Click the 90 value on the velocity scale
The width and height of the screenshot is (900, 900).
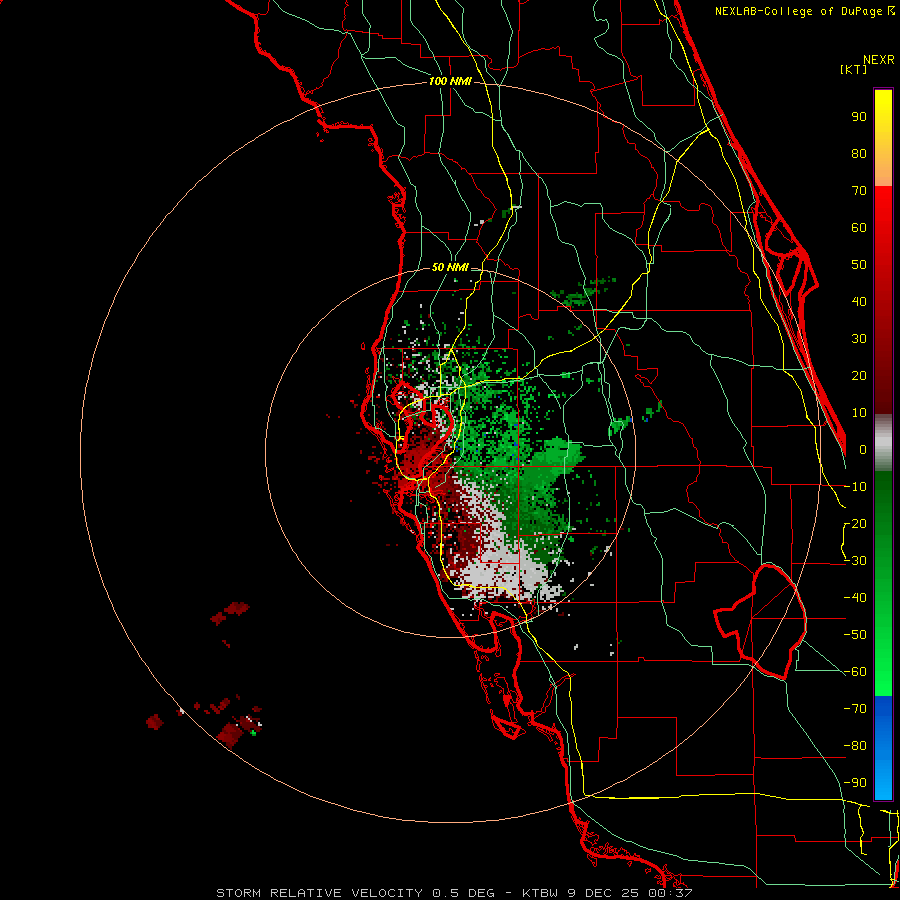pos(859,117)
